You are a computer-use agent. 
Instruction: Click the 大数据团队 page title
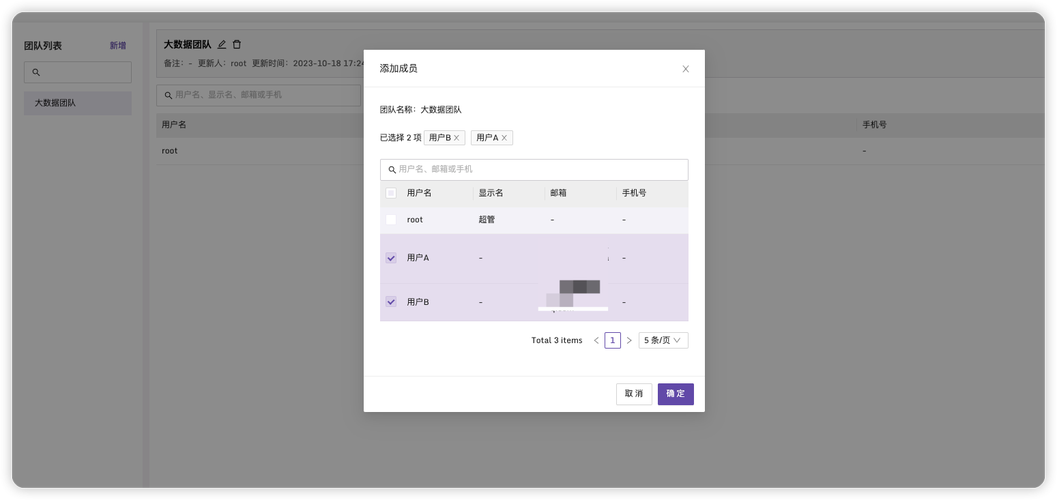coord(187,44)
